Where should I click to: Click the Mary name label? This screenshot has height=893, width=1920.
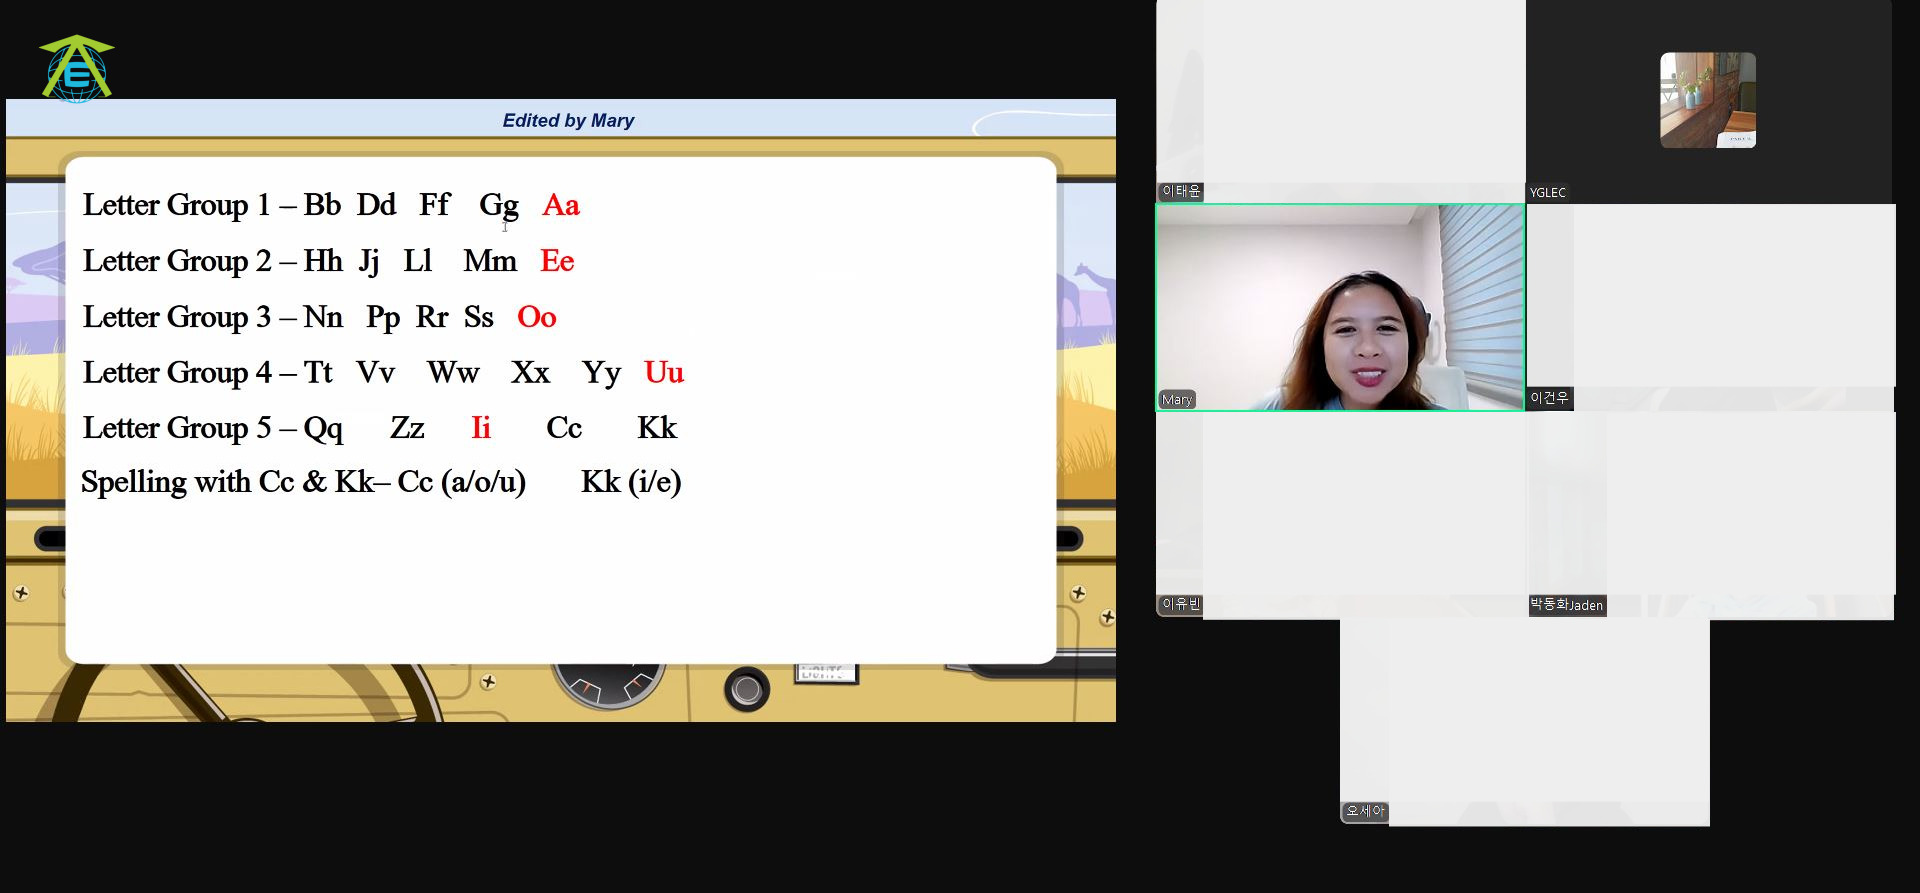1177,399
